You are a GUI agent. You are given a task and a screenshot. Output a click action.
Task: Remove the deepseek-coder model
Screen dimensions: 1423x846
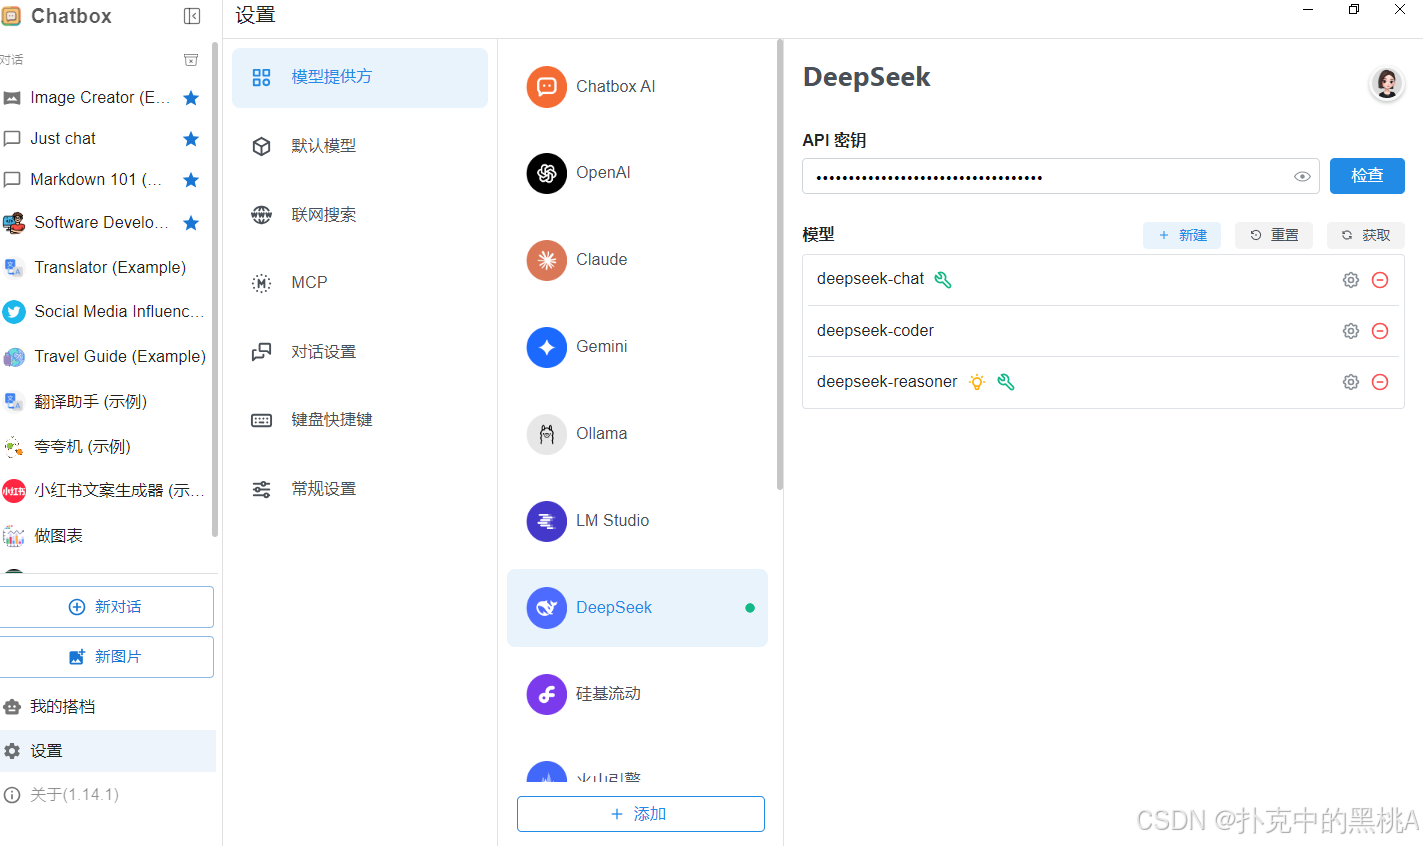tap(1380, 331)
